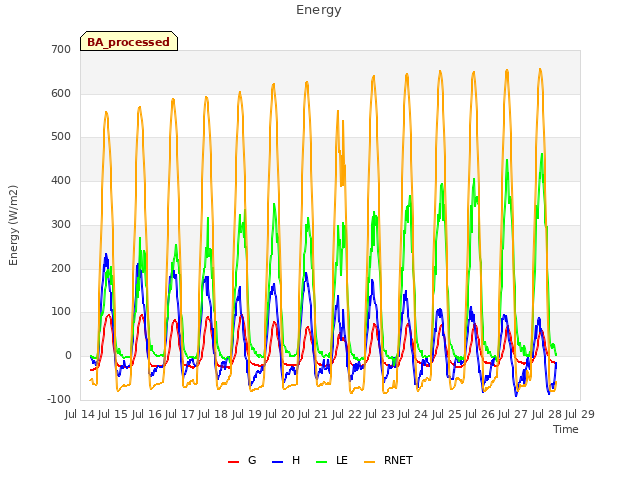Click the Jul 14 x-axis tick label
640x480 pixels.
coord(80,414)
